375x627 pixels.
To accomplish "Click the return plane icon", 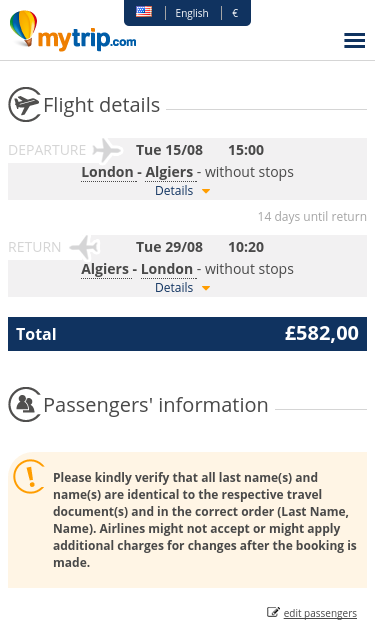I will tap(85, 247).
